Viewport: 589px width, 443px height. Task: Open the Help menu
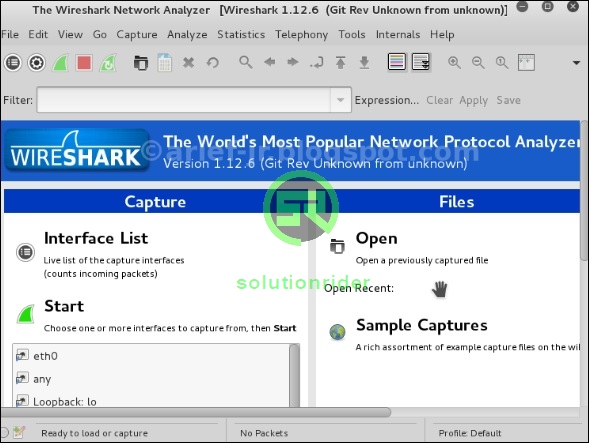pos(442,34)
